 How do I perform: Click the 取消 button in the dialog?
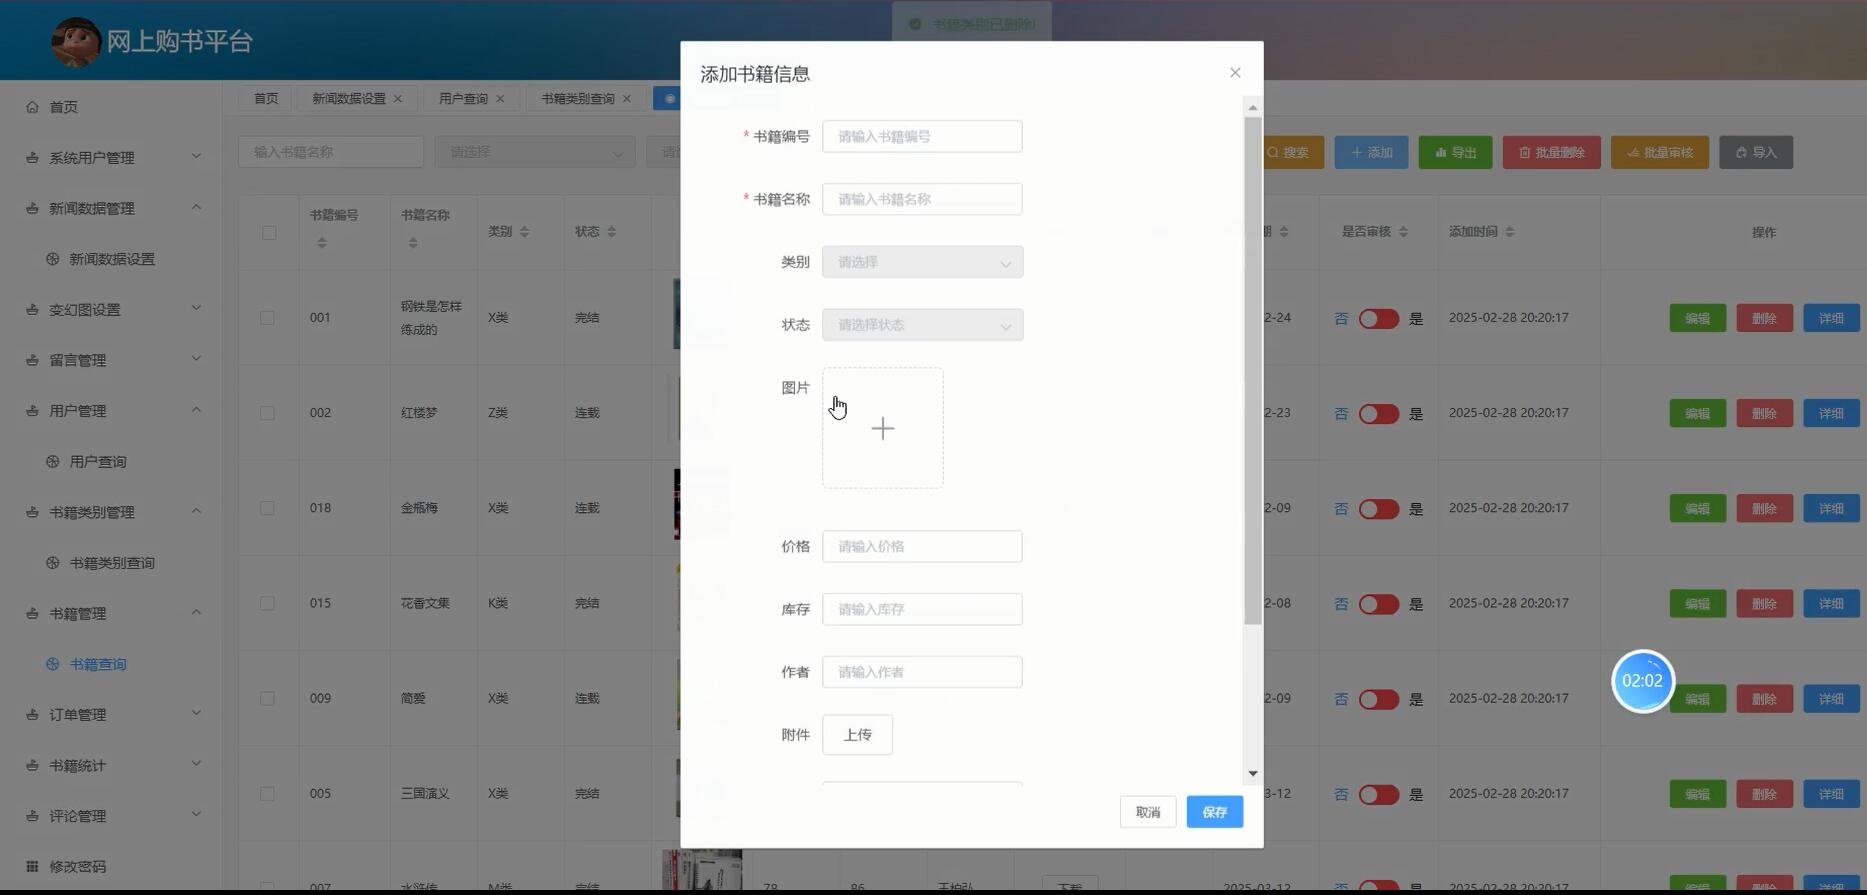point(1148,812)
